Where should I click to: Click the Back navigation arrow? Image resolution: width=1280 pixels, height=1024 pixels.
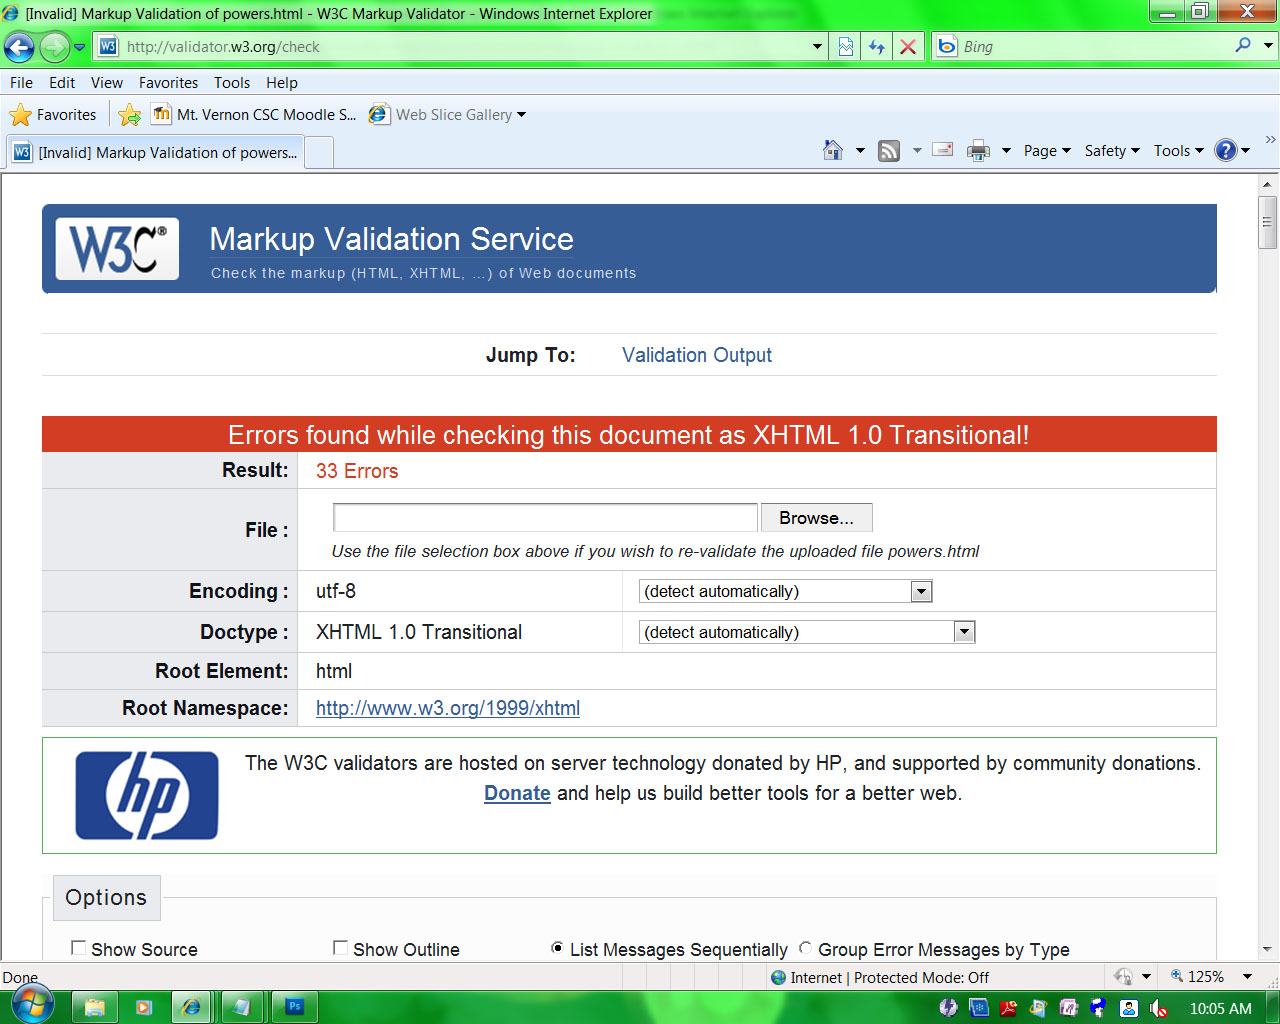tap(19, 47)
